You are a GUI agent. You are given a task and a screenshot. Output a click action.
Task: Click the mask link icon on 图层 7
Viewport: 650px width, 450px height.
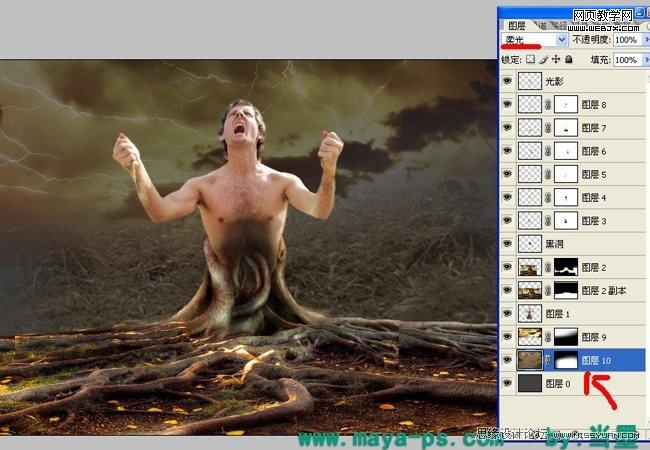(548, 128)
